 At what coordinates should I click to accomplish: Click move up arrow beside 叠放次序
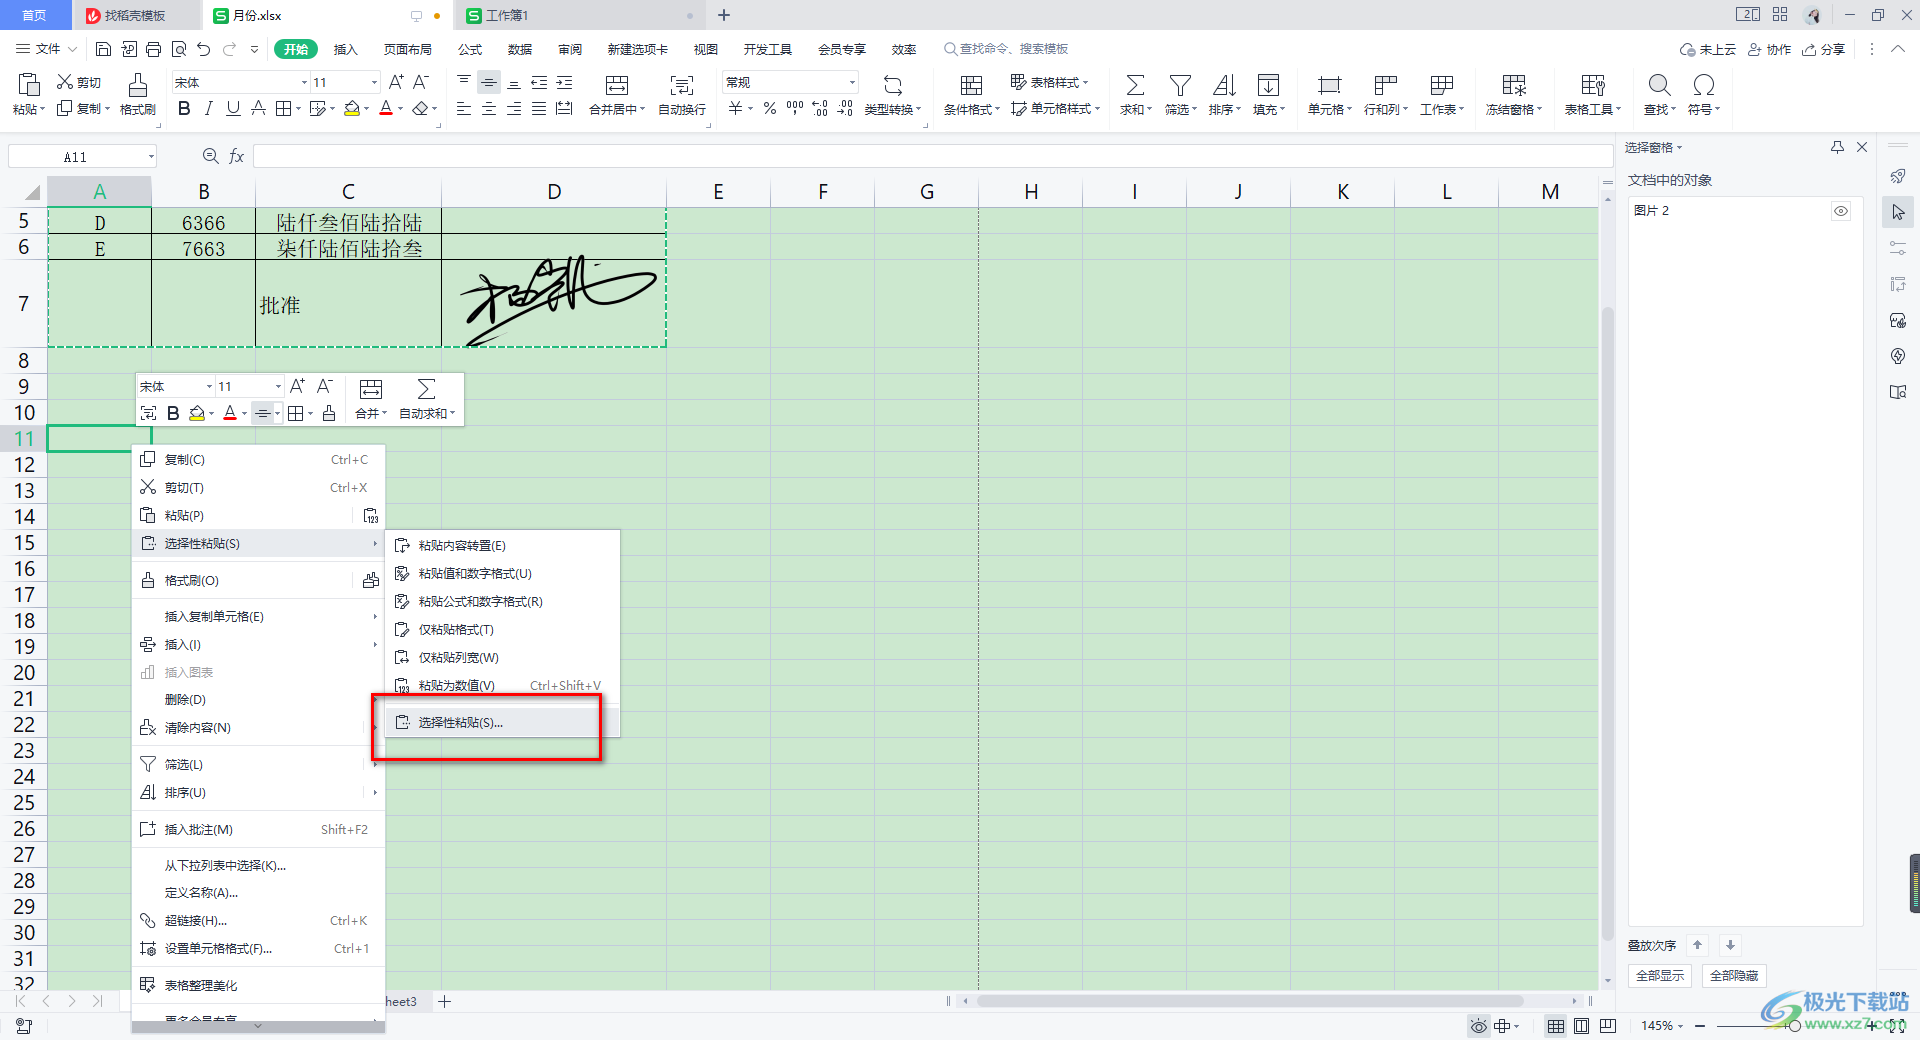click(x=1697, y=945)
